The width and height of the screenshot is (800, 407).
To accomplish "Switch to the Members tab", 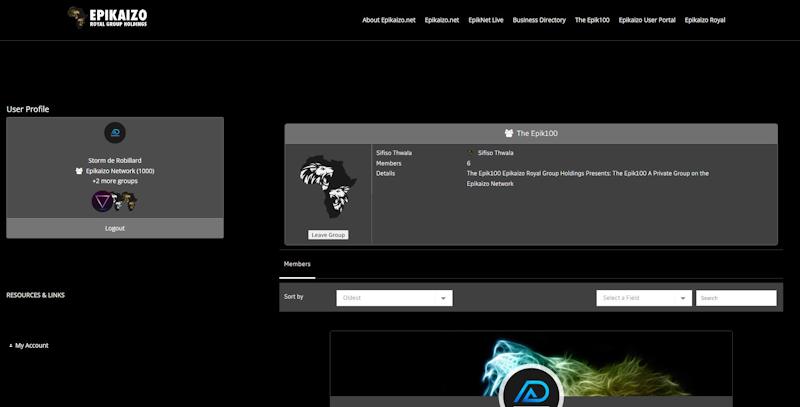I will point(297,264).
